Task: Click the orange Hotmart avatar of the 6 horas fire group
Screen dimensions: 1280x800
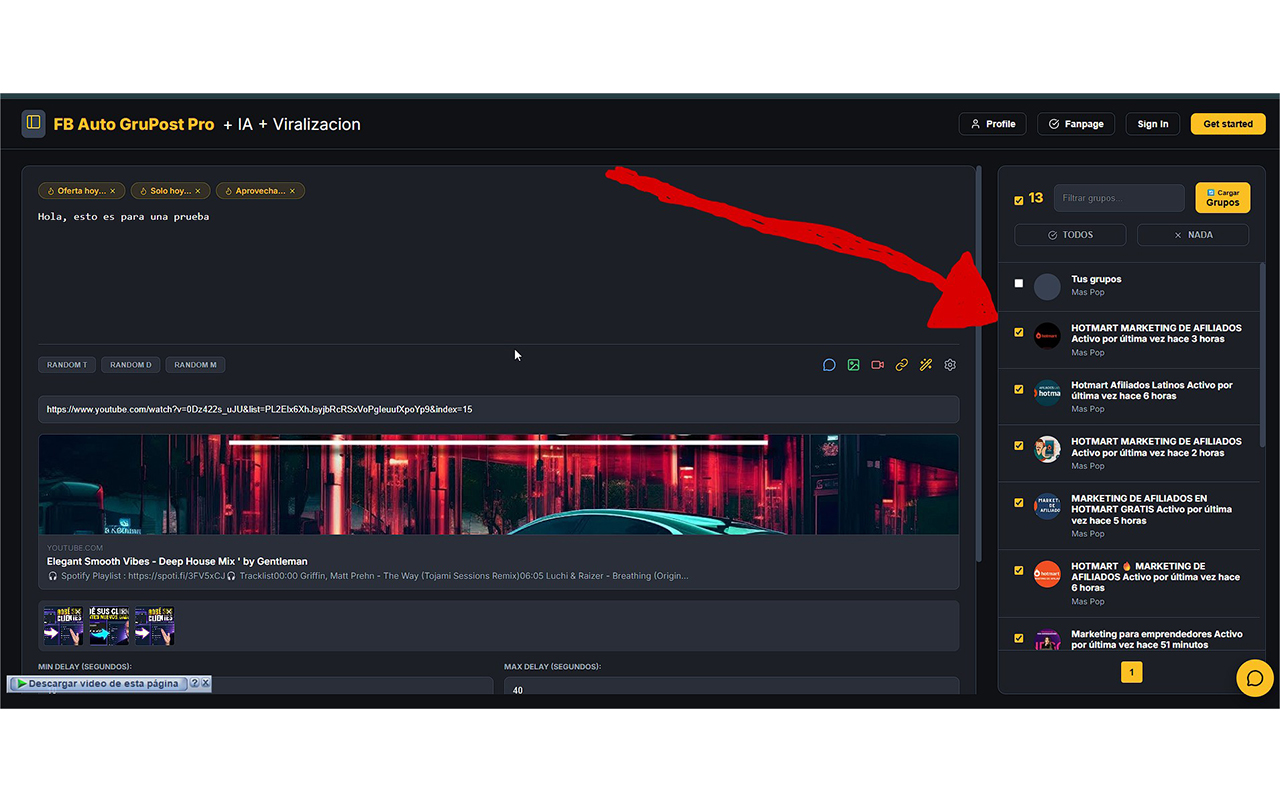Action: 1047,574
